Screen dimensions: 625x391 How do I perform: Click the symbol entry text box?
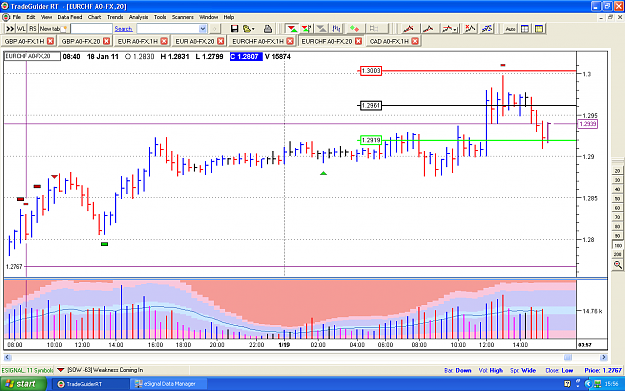(x=91, y=29)
